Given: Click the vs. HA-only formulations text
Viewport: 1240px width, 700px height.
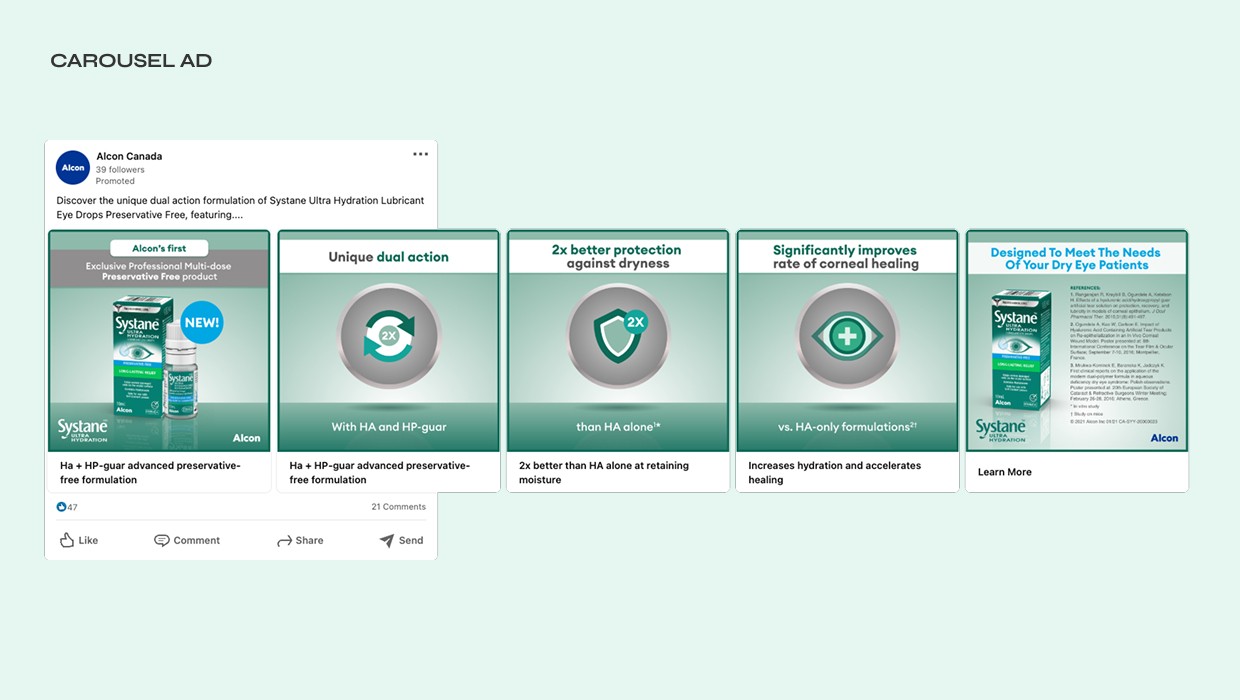Looking at the screenshot, I should 848,427.
